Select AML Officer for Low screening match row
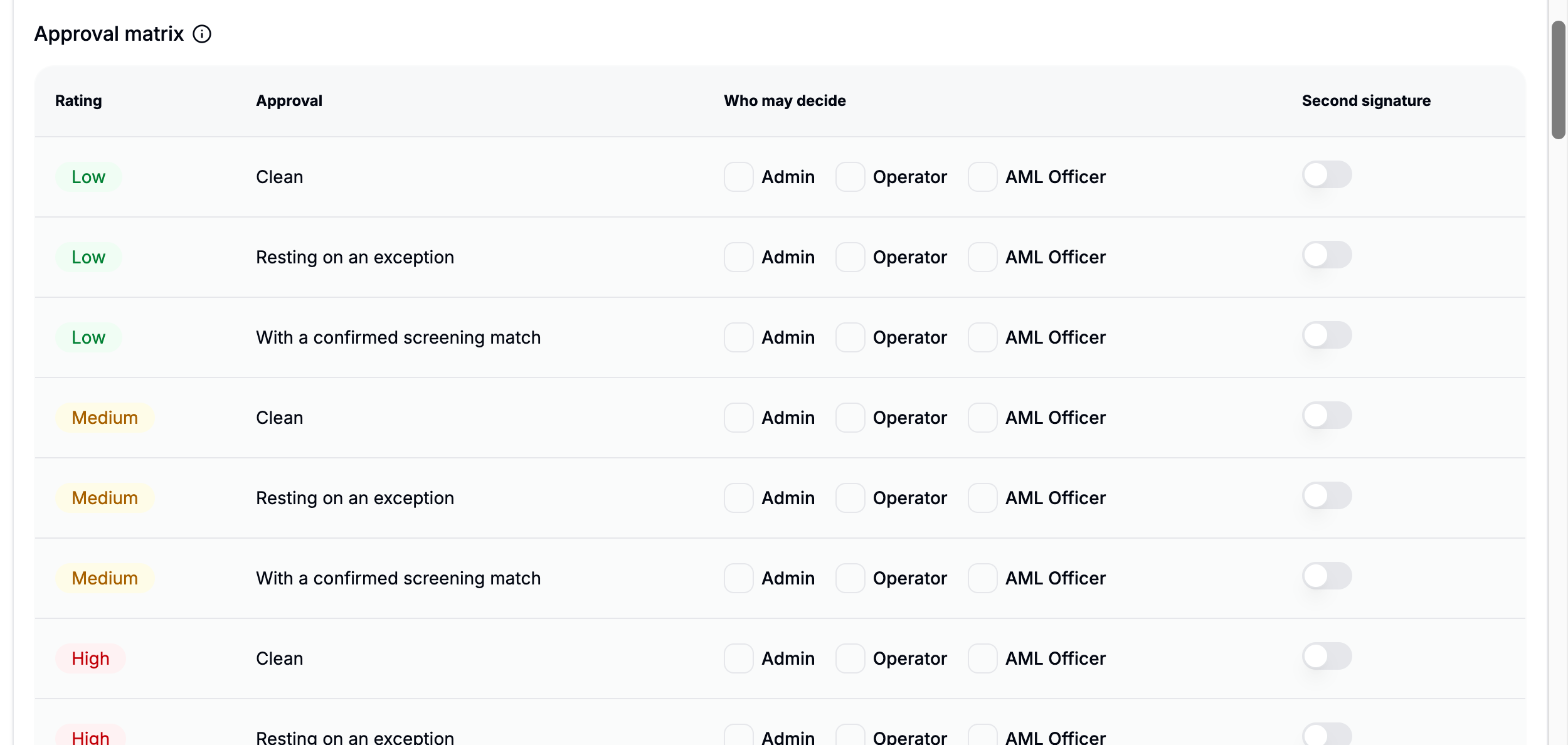 tap(983, 337)
